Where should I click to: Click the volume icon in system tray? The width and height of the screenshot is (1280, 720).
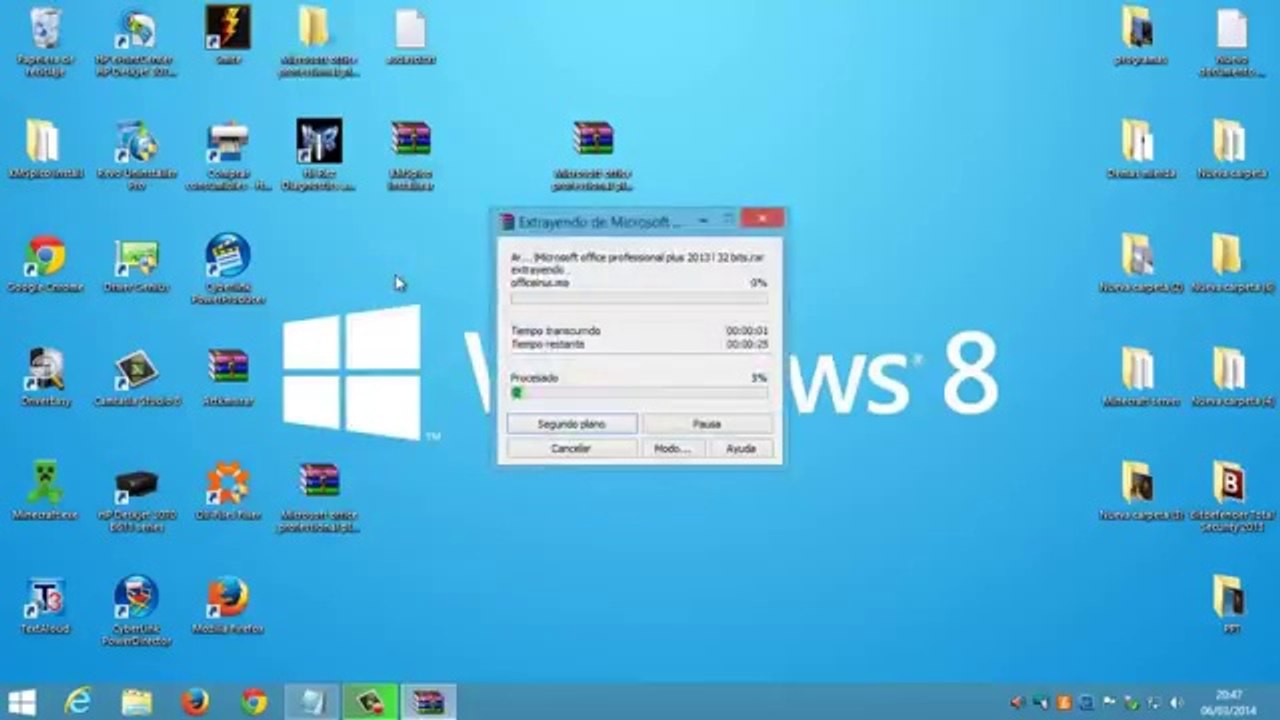tap(1176, 703)
